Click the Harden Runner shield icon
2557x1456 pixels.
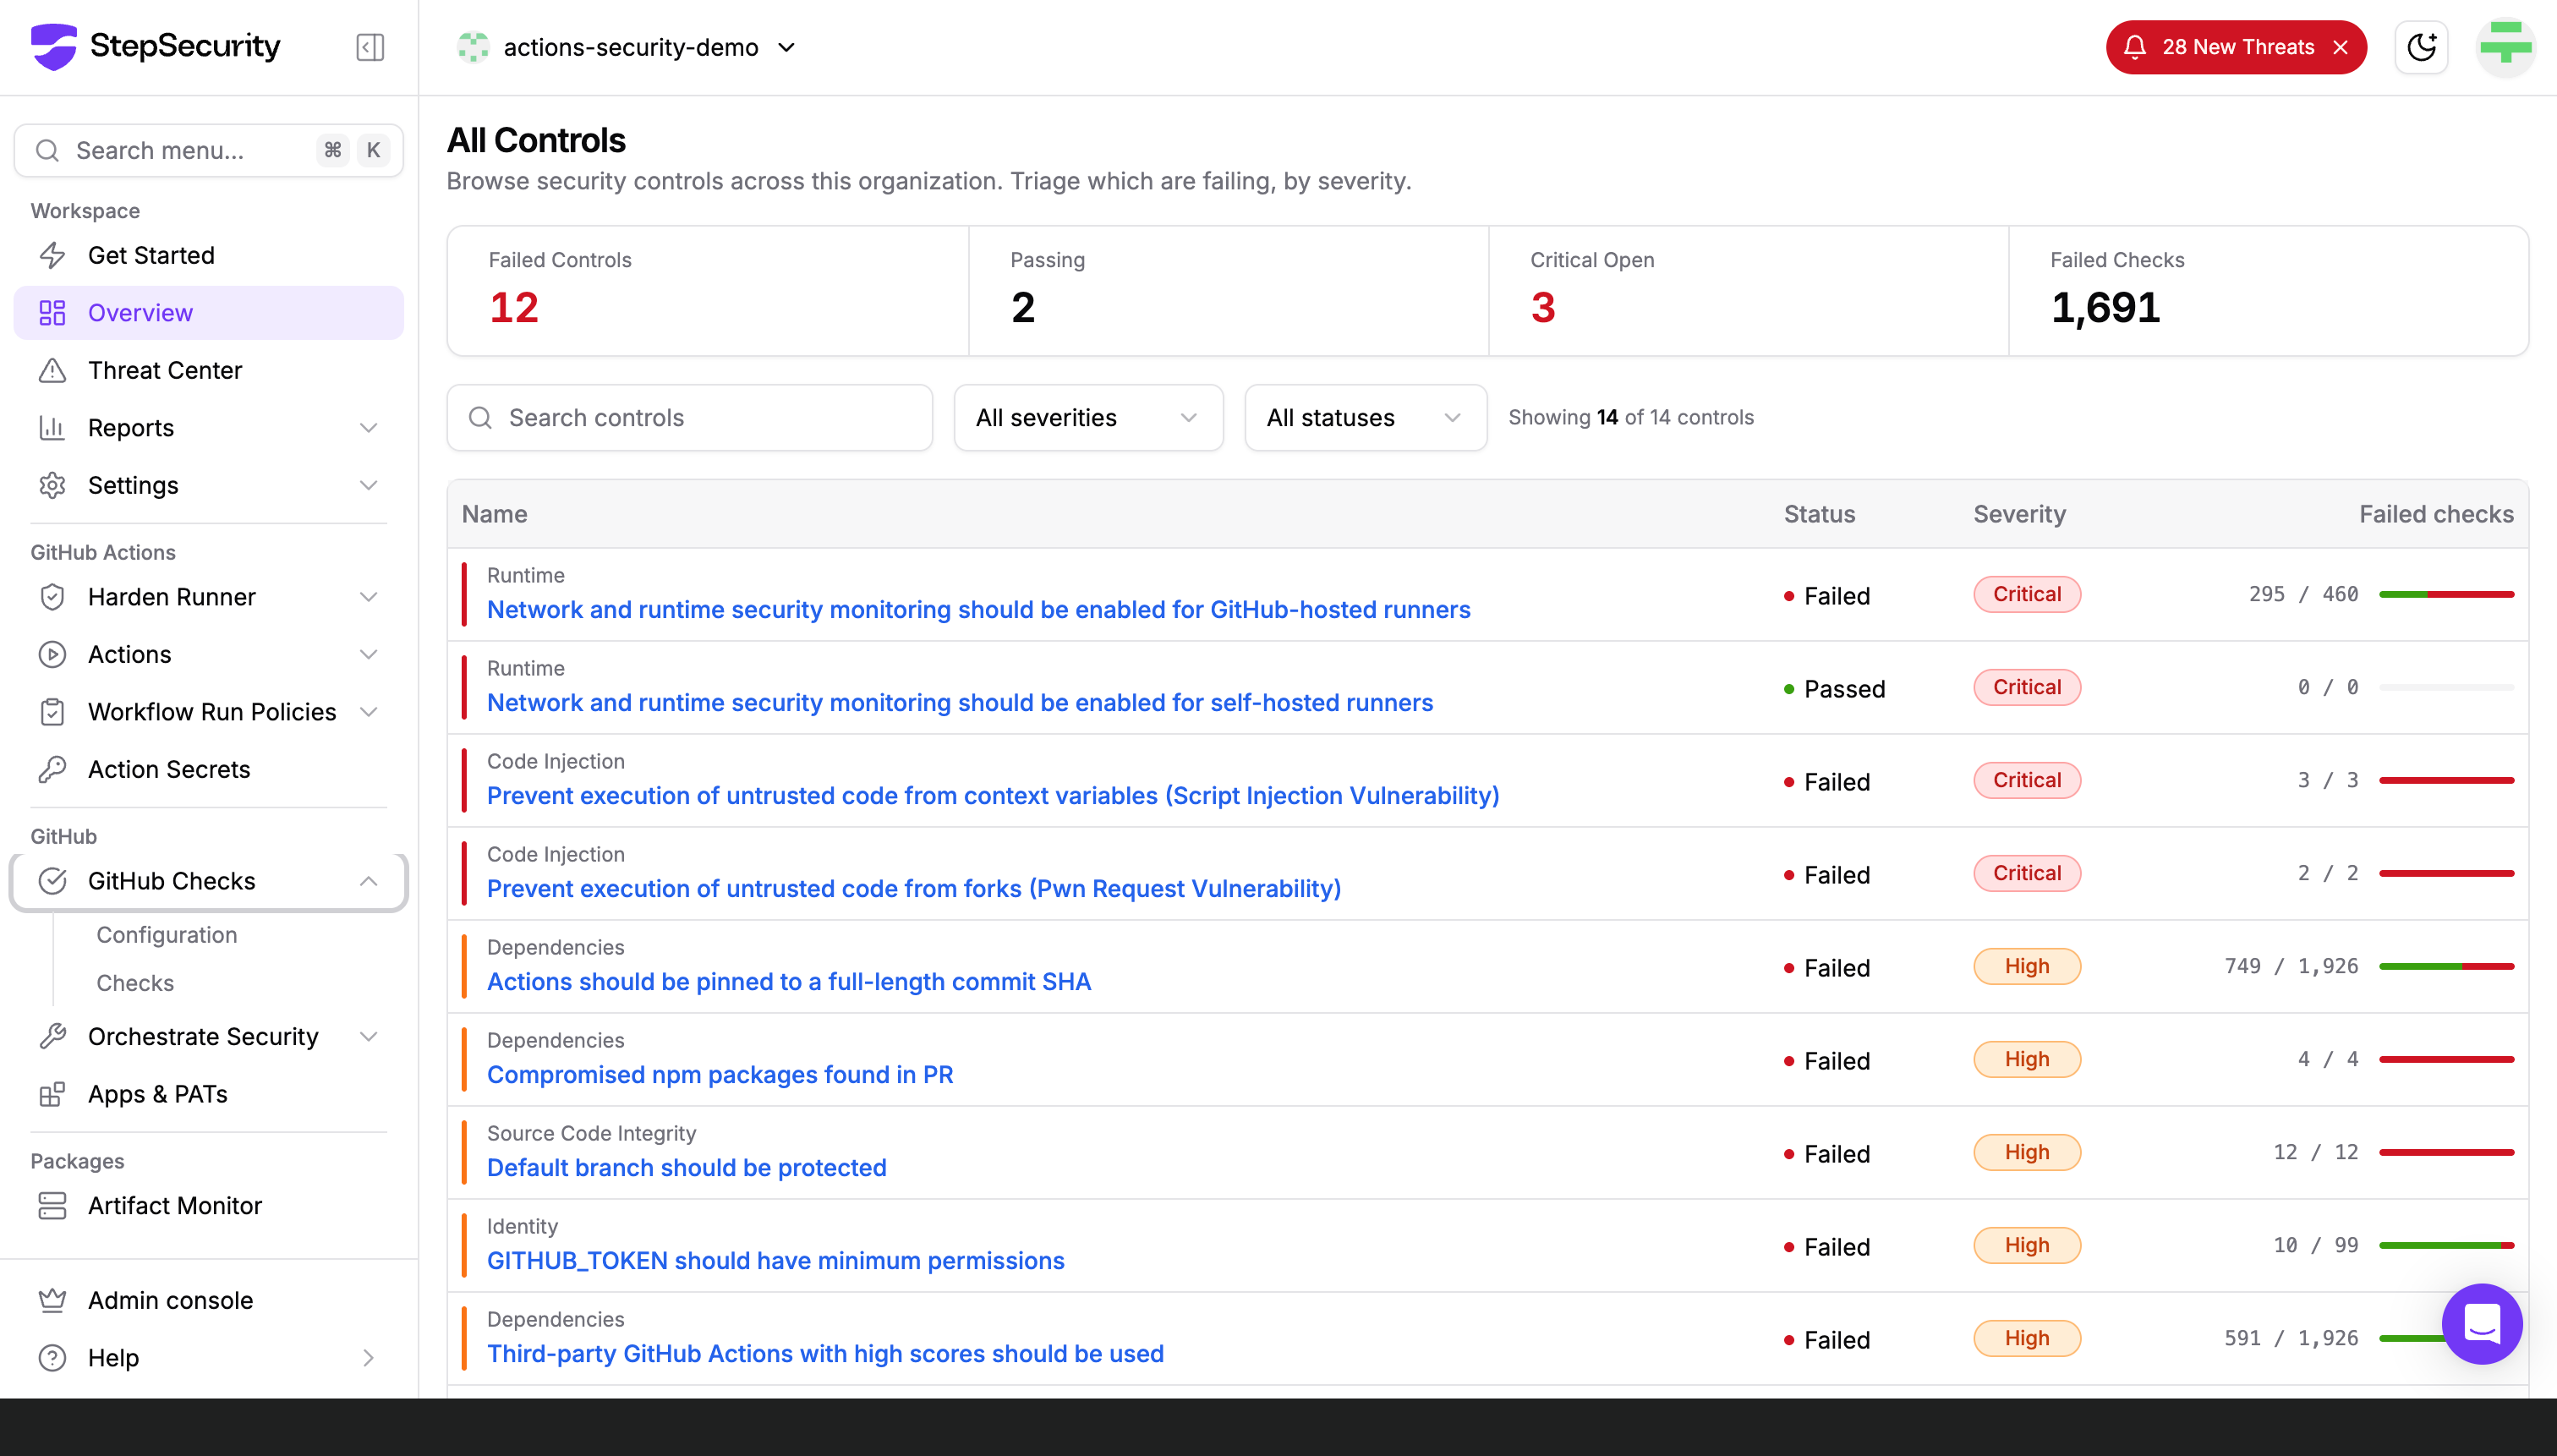pyautogui.click(x=52, y=597)
